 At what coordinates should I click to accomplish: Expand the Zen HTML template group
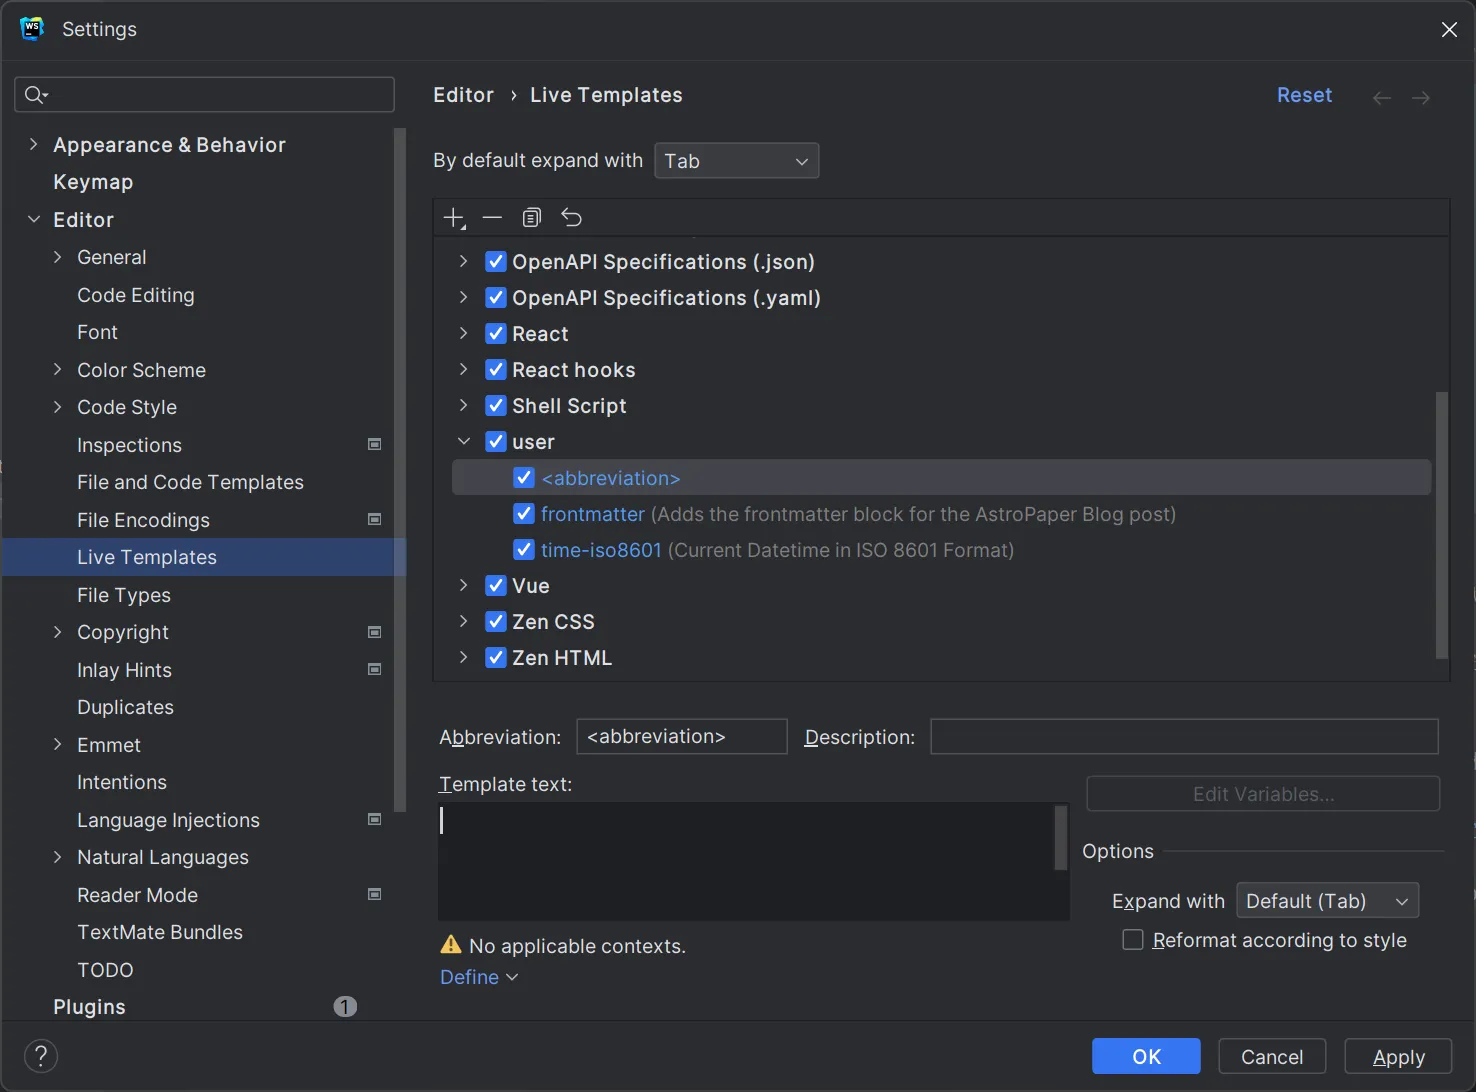pos(464,657)
